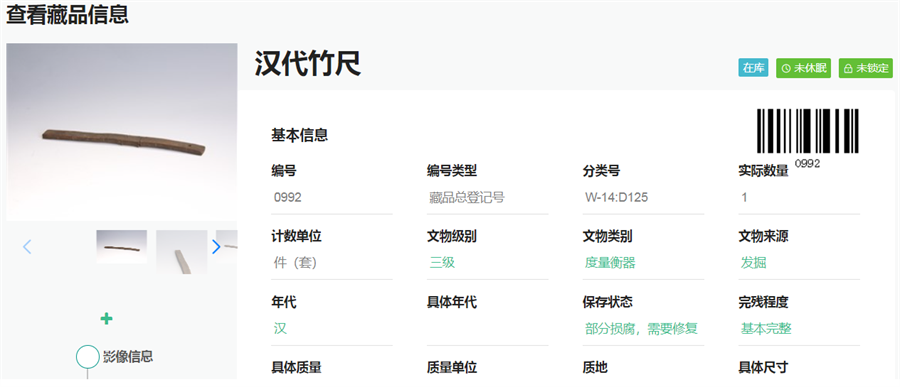Click the 查看藏品信息 page title

[67, 14]
